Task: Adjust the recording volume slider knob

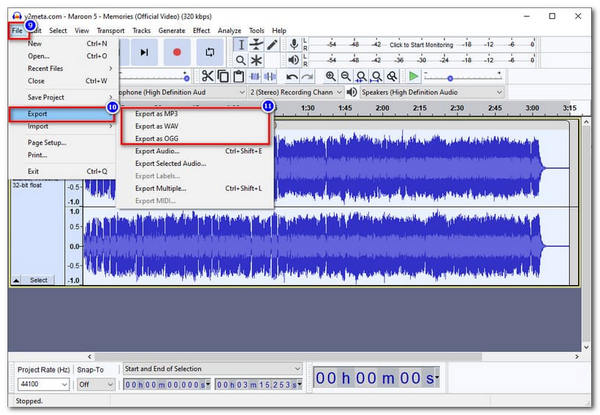Action: point(186,78)
